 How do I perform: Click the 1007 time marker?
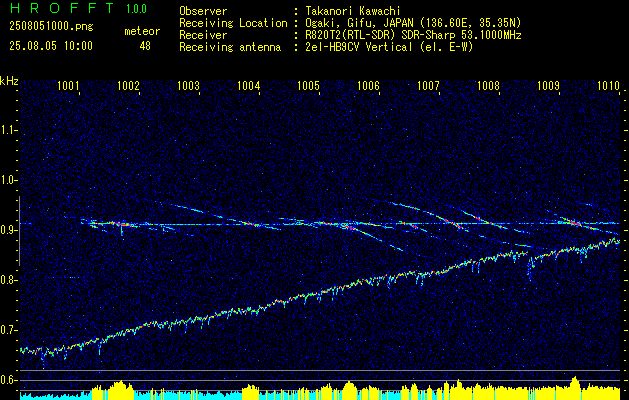pyautogui.click(x=428, y=85)
